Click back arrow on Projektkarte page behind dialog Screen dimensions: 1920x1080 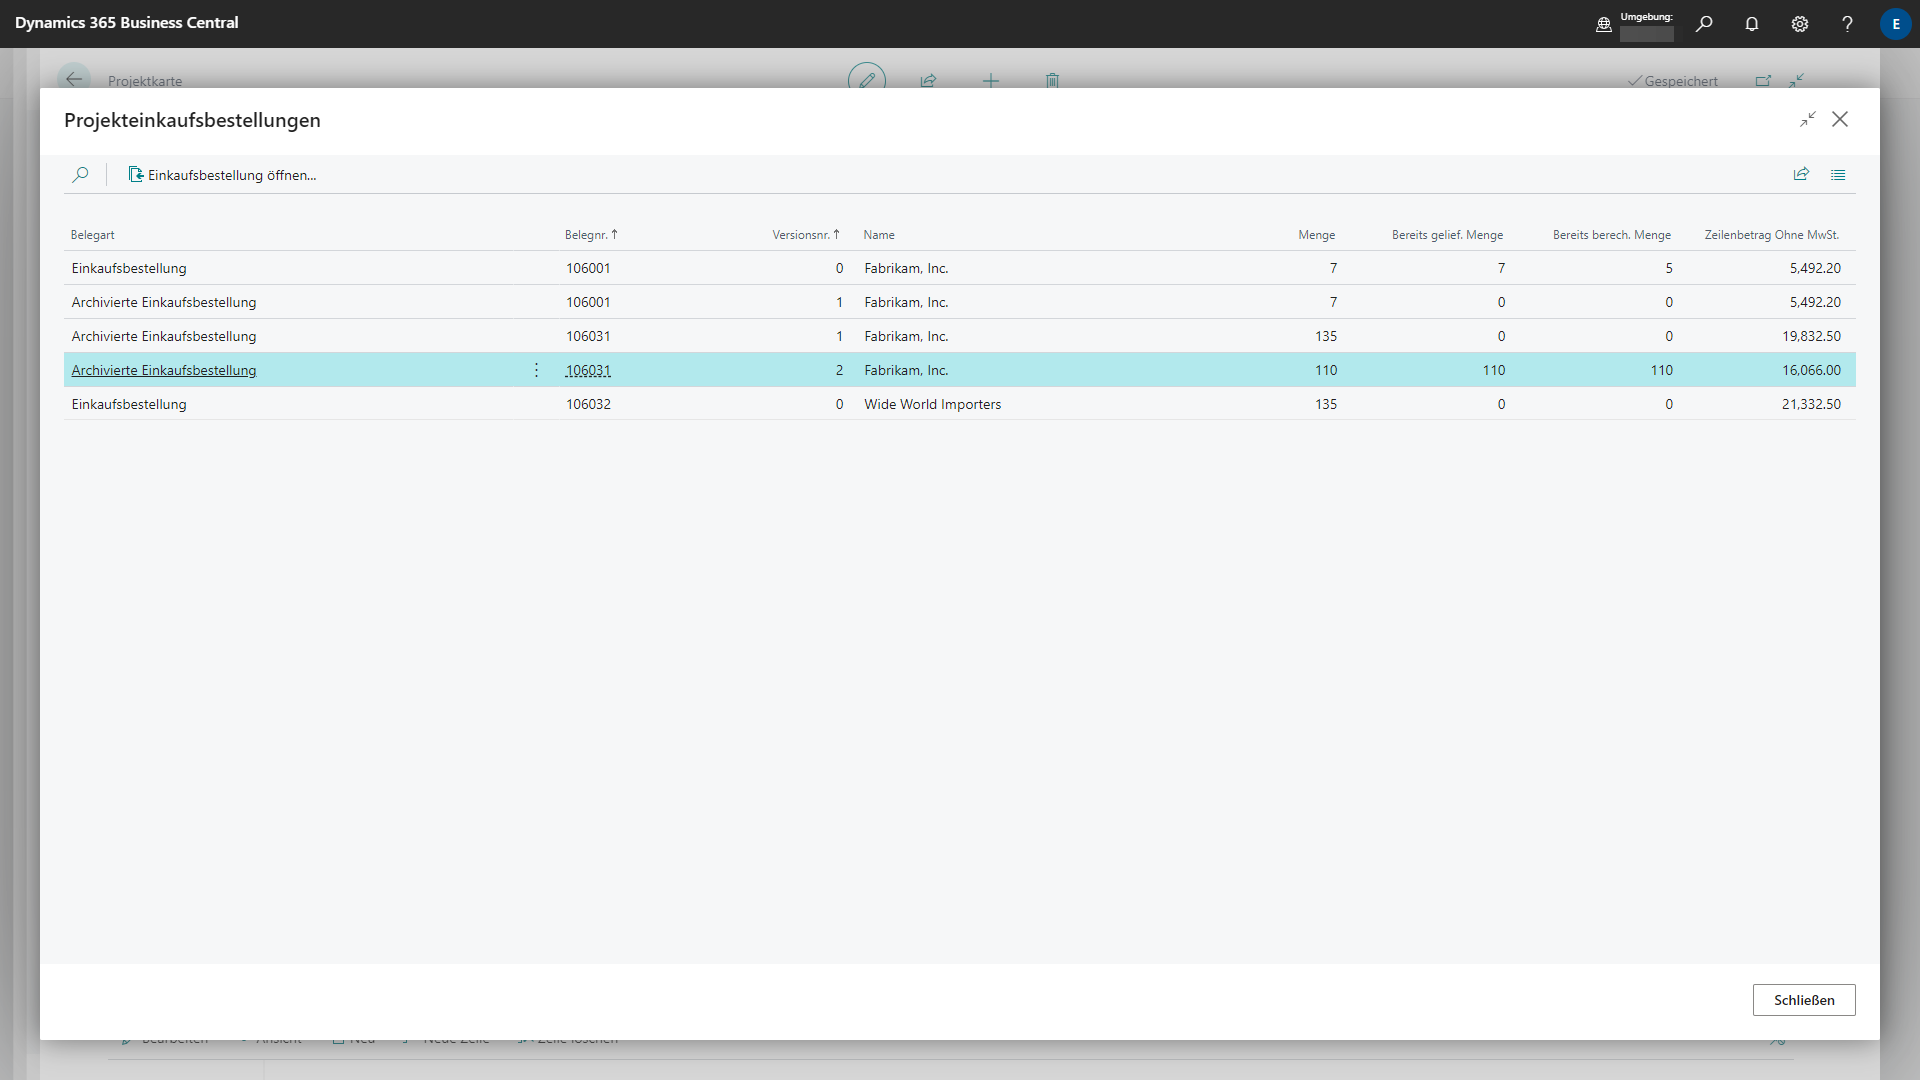(x=74, y=79)
